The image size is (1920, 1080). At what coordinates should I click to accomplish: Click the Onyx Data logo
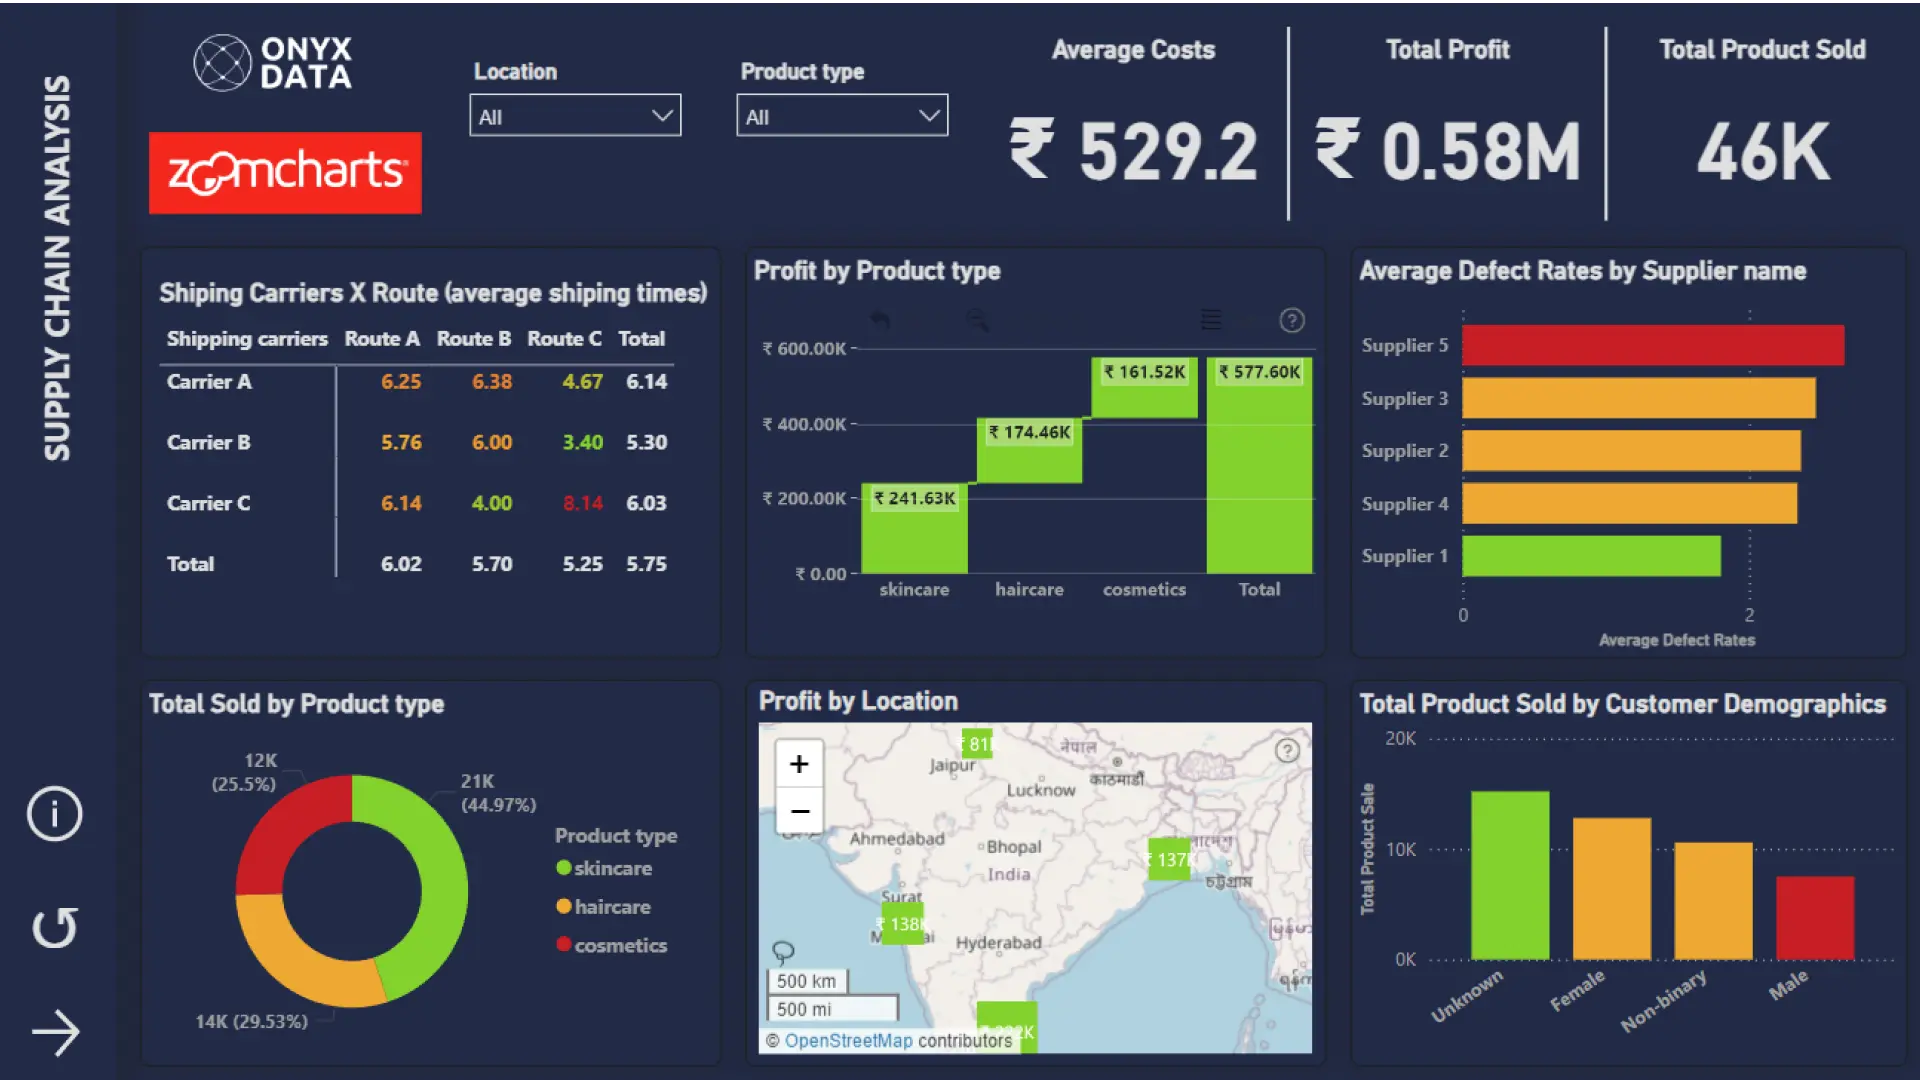[272, 63]
